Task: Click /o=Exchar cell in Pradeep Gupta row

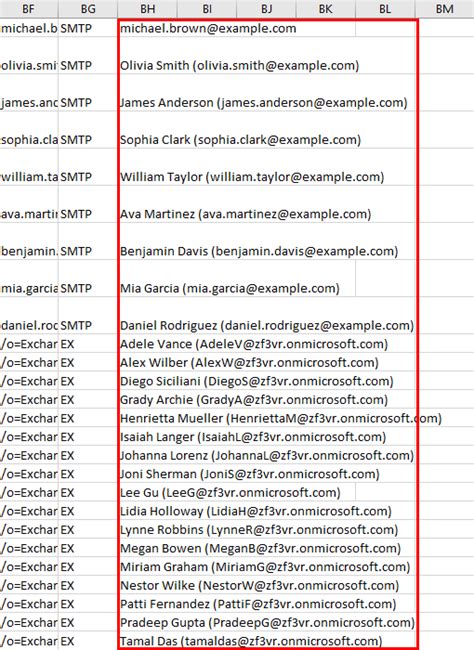Action: (29, 623)
